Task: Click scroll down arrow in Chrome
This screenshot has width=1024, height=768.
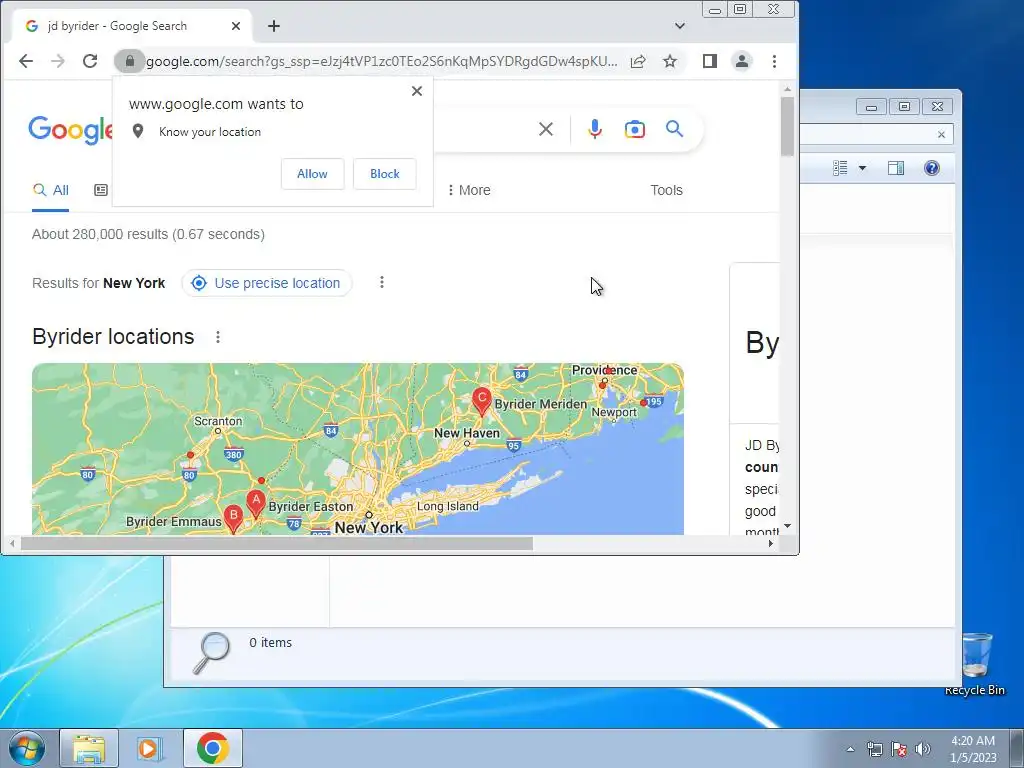Action: (788, 526)
